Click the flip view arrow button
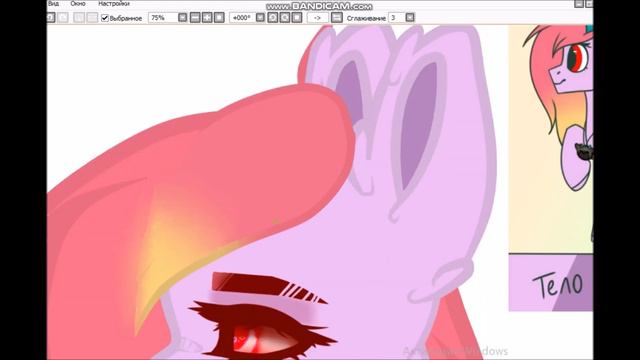The height and width of the screenshot is (360, 640). [317, 18]
